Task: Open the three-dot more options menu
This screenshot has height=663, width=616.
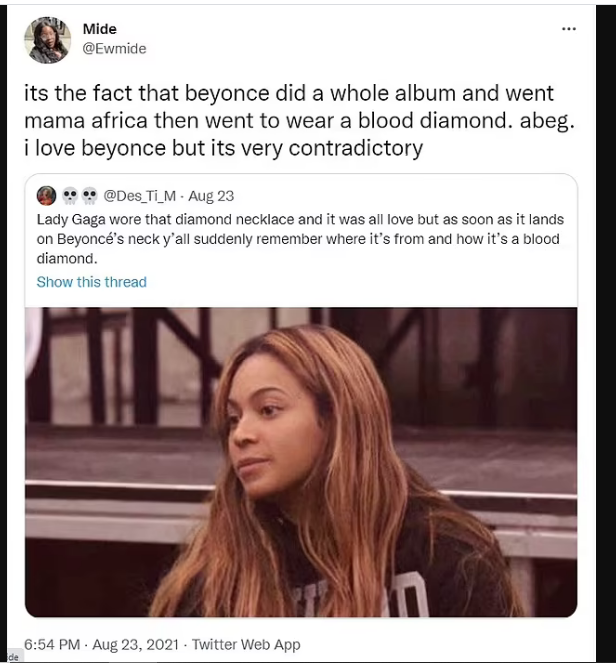Action: pyautogui.click(x=569, y=29)
